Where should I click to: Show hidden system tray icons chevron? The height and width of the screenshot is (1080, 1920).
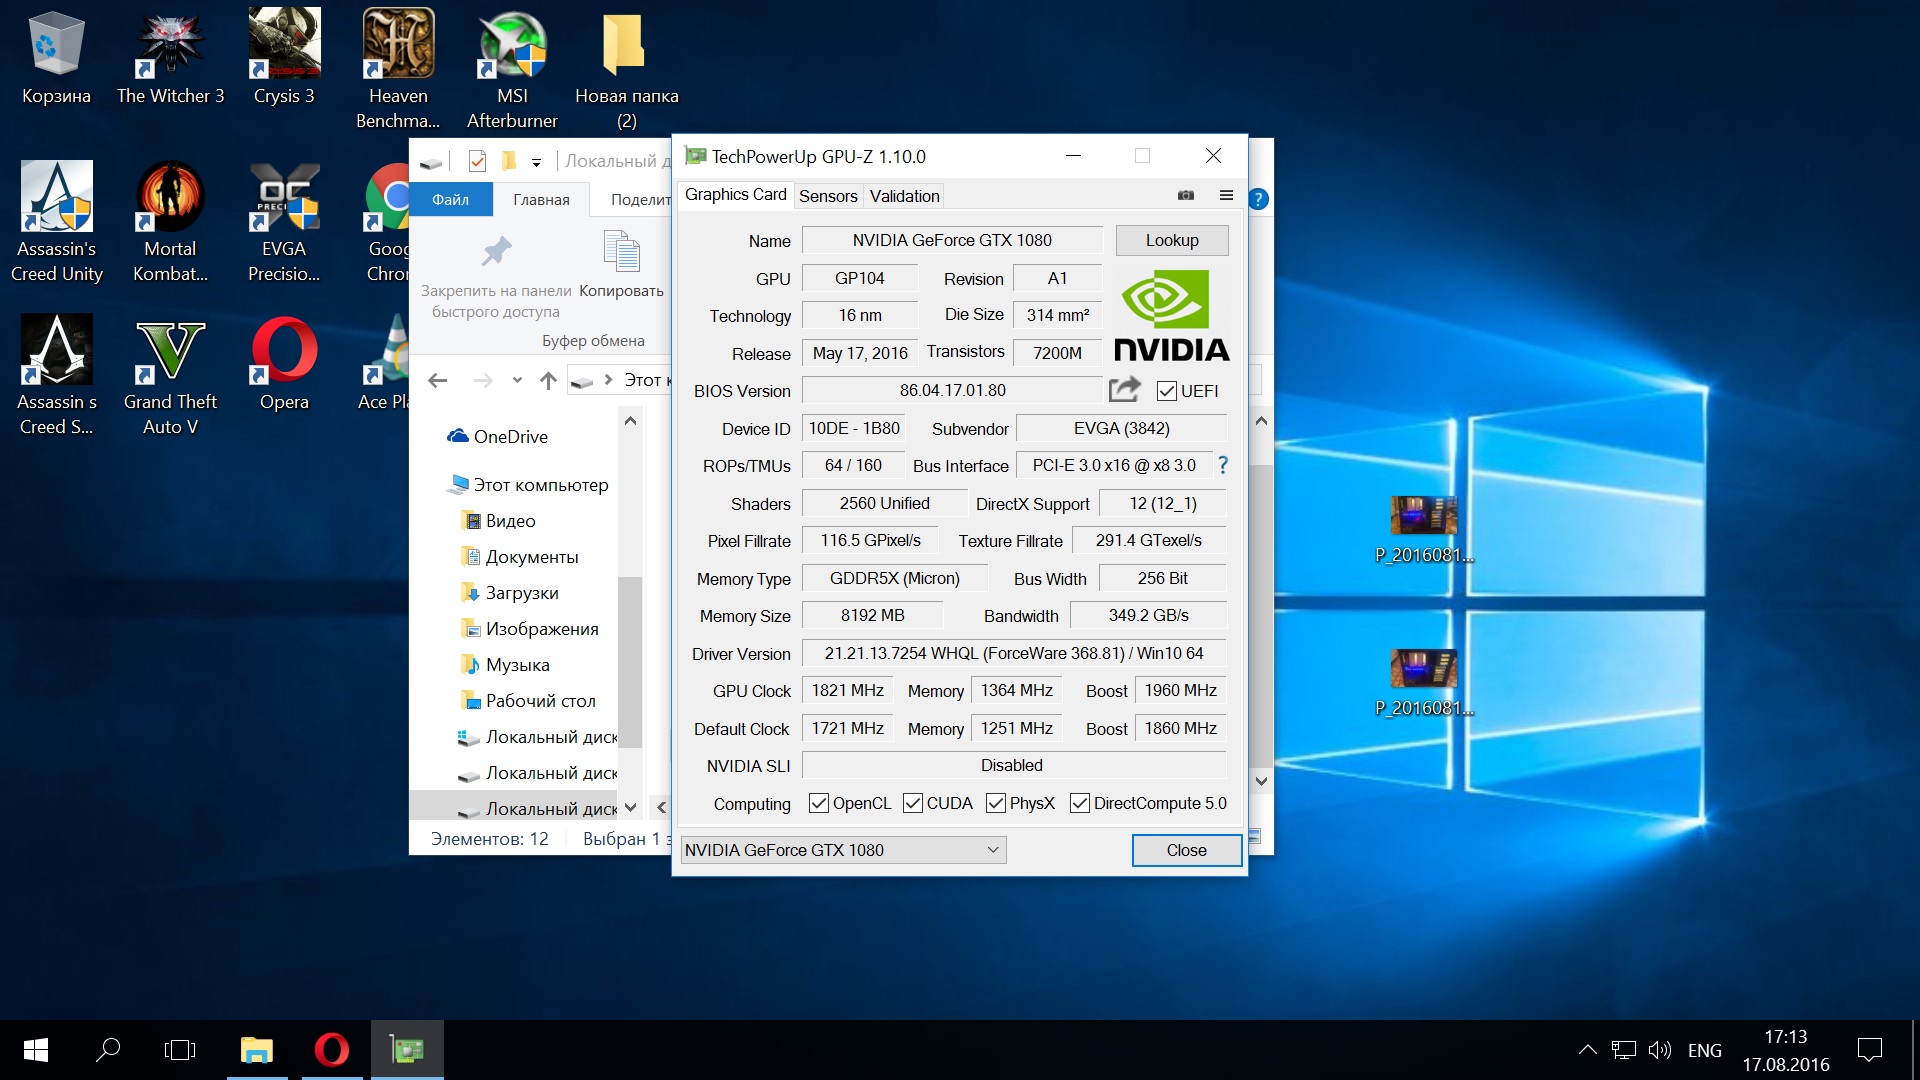1587,1050
